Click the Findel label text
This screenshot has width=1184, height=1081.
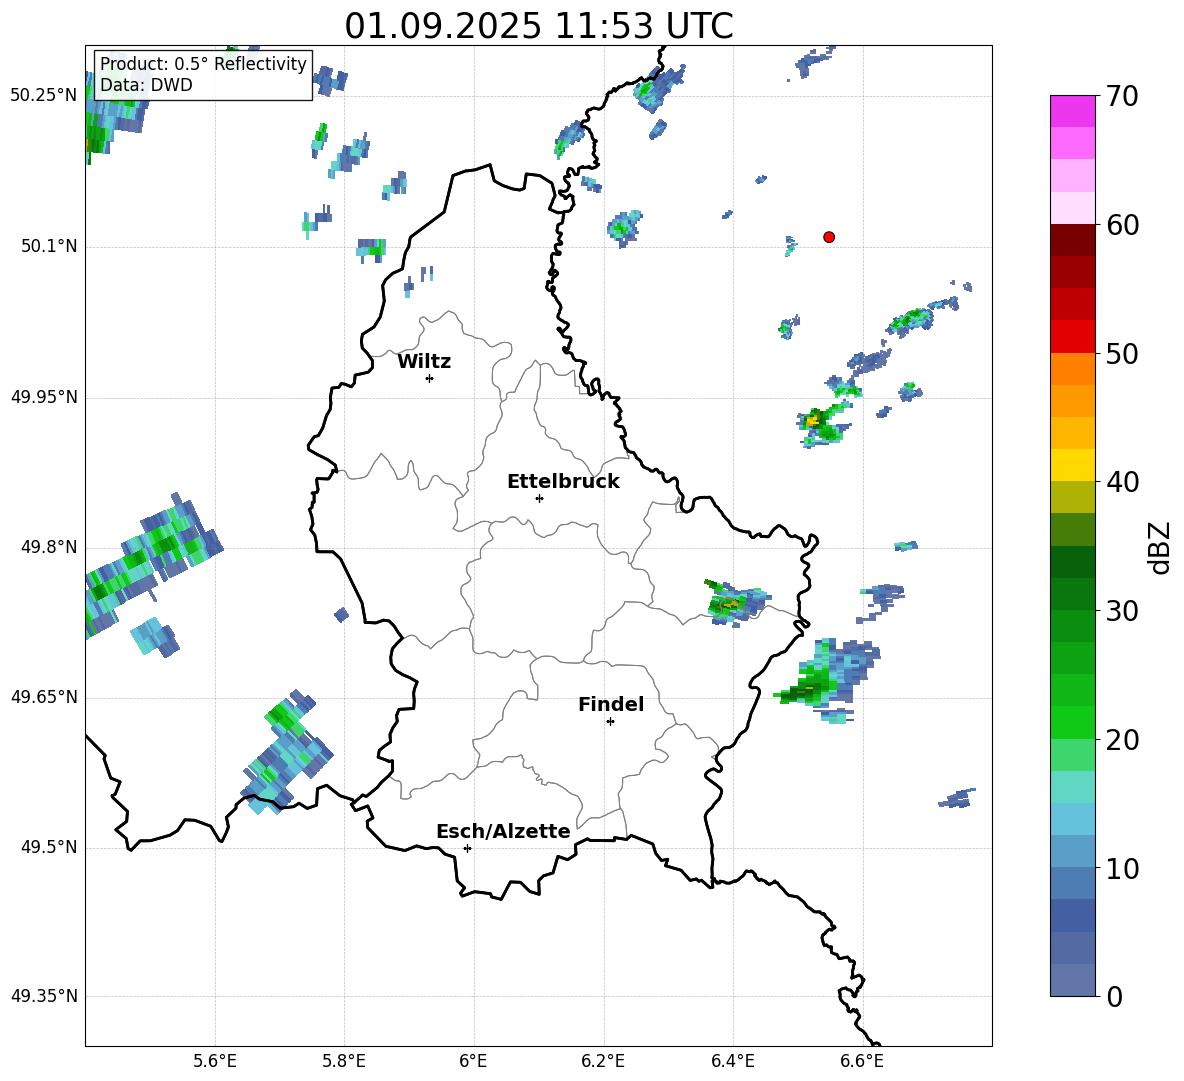(x=611, y=705)
